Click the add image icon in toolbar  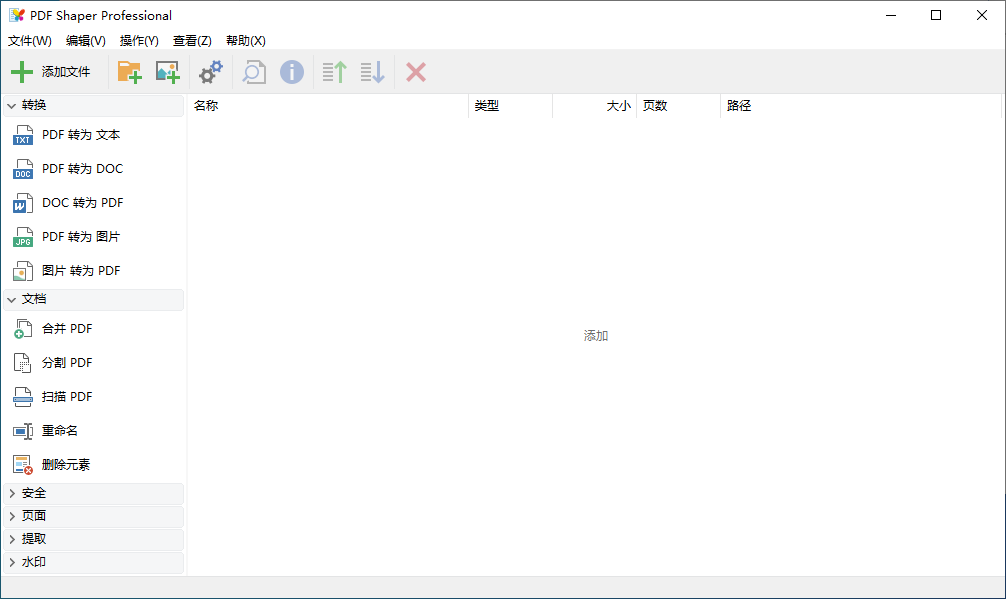pos(167,72)
